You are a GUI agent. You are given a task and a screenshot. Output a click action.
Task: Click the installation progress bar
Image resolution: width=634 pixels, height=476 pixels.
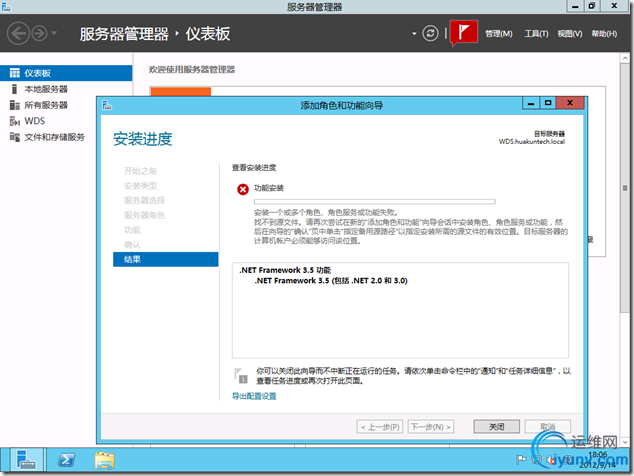click(374, 201)
